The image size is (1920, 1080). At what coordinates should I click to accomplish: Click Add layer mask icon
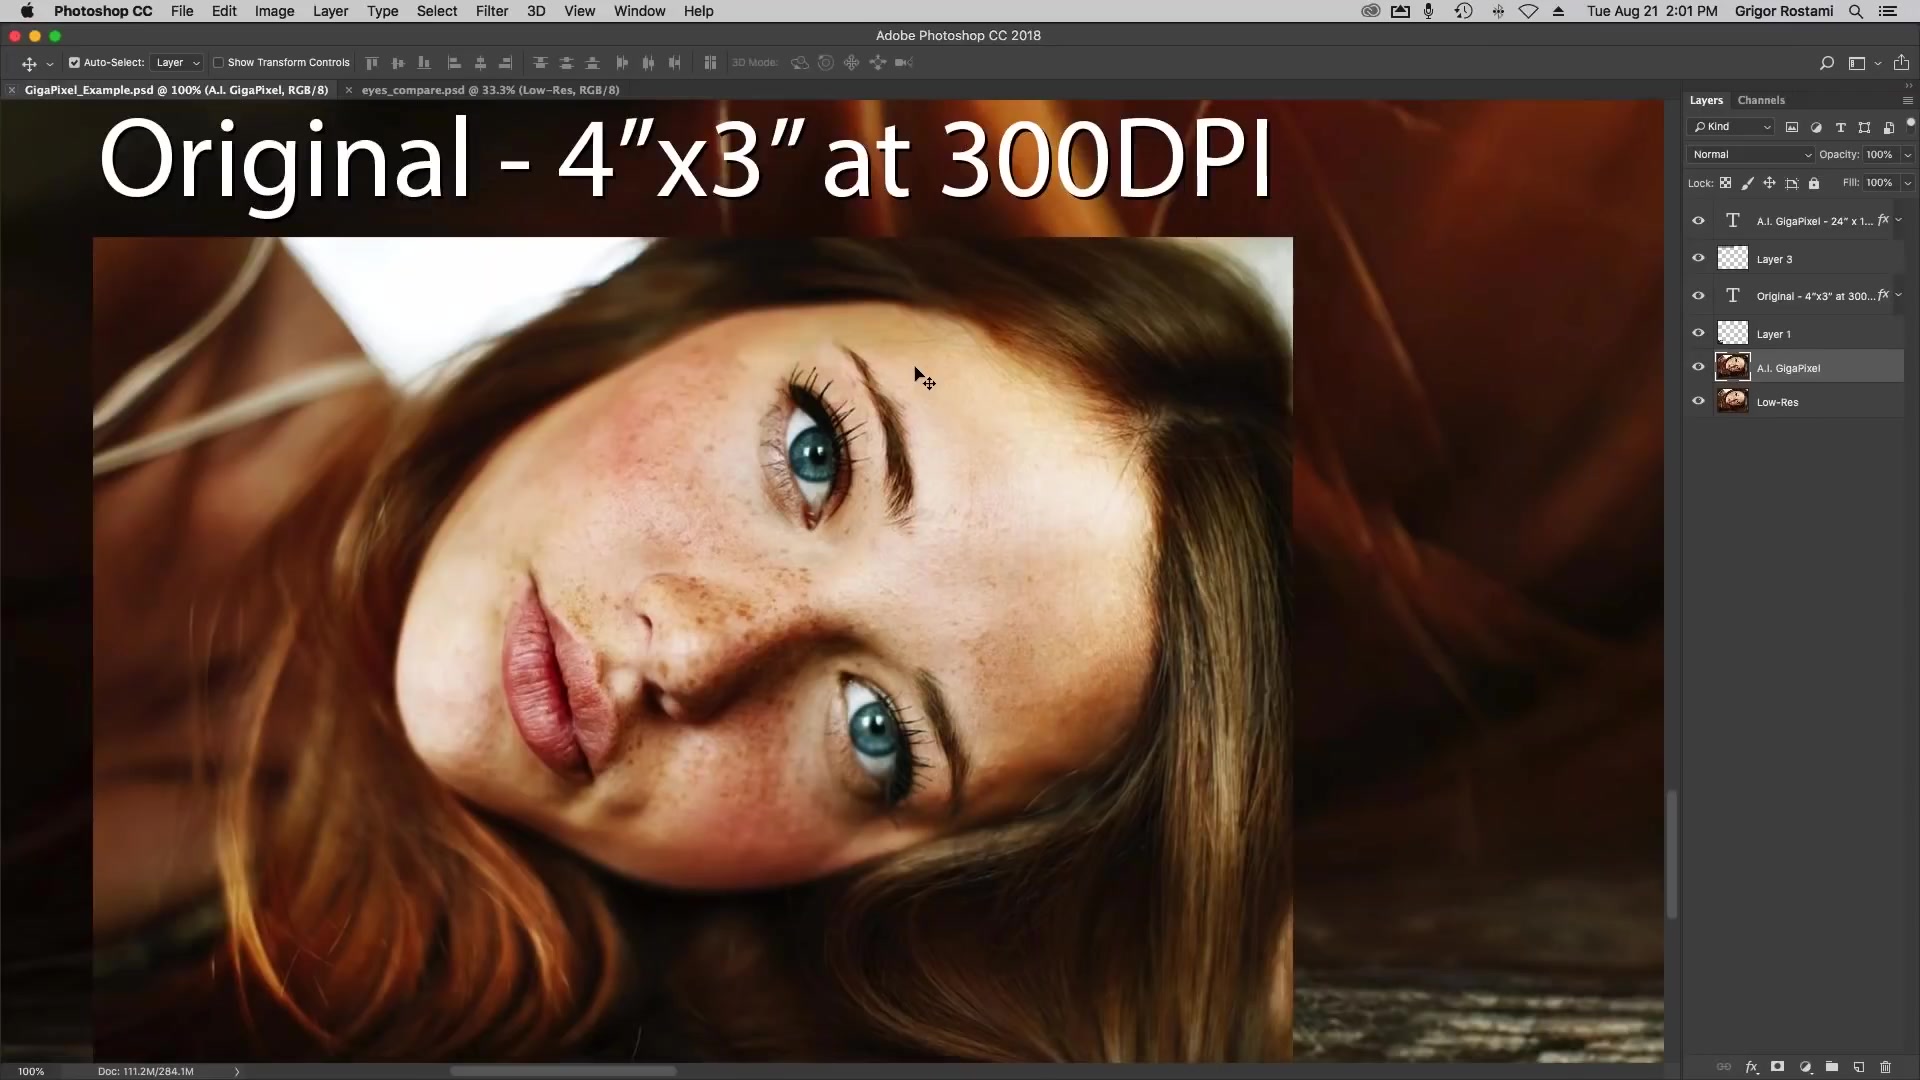coord(1777,1067)
